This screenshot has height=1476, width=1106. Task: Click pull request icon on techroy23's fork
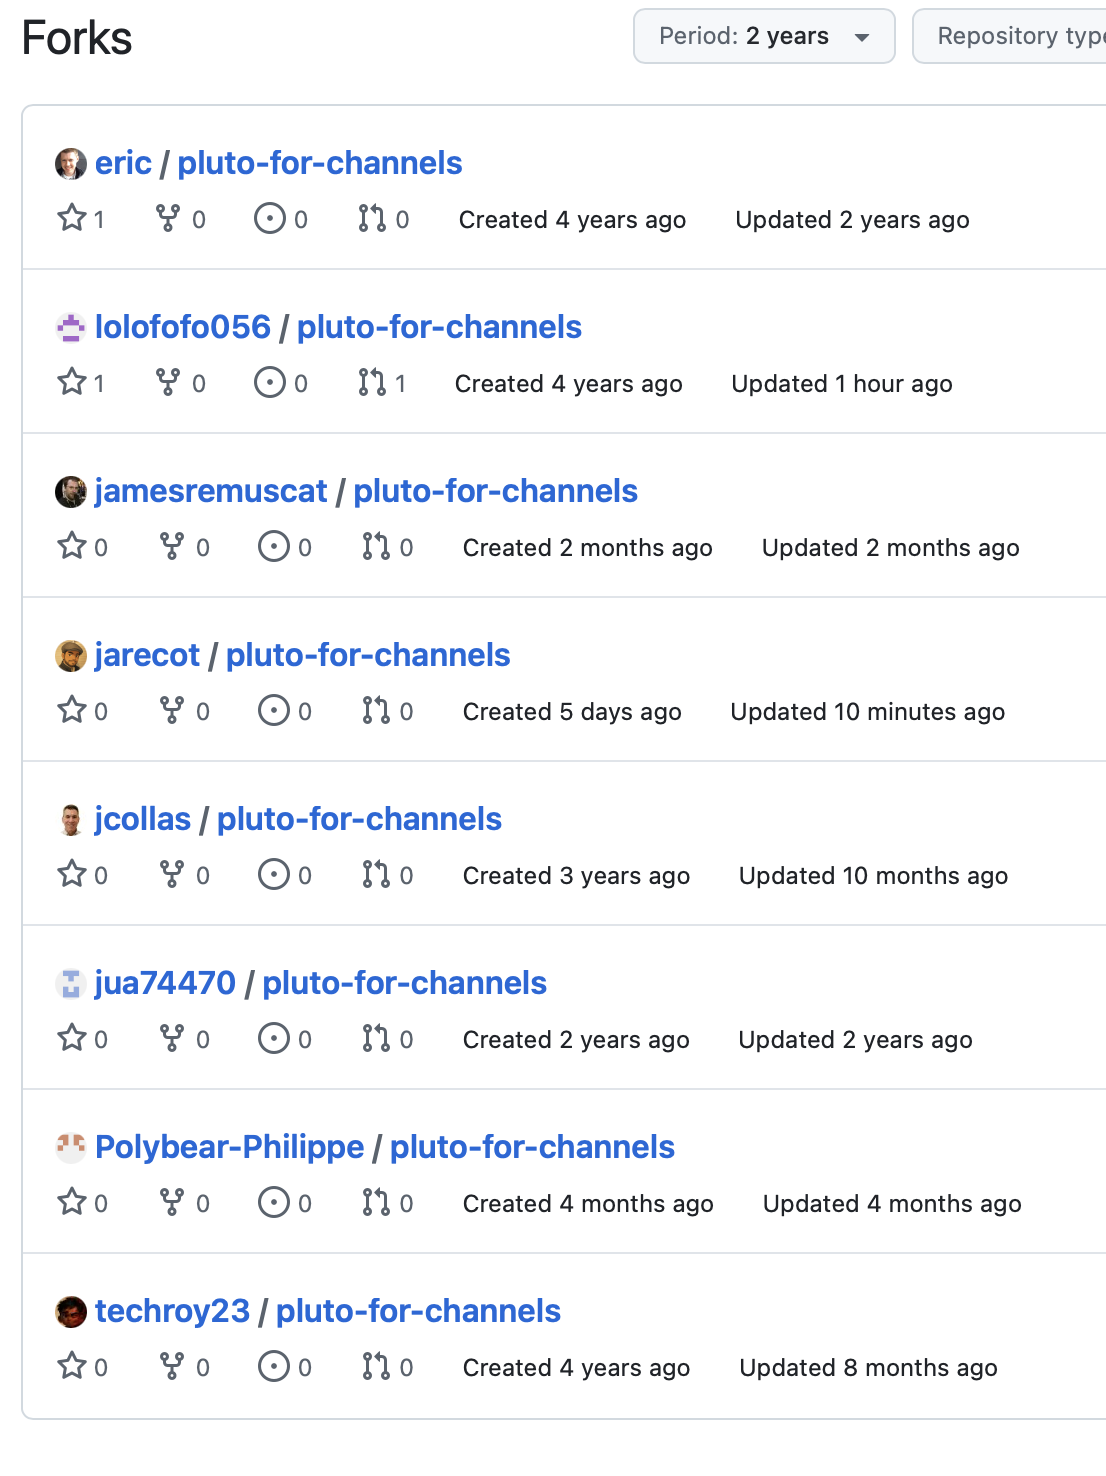[x=376, y=1366]
